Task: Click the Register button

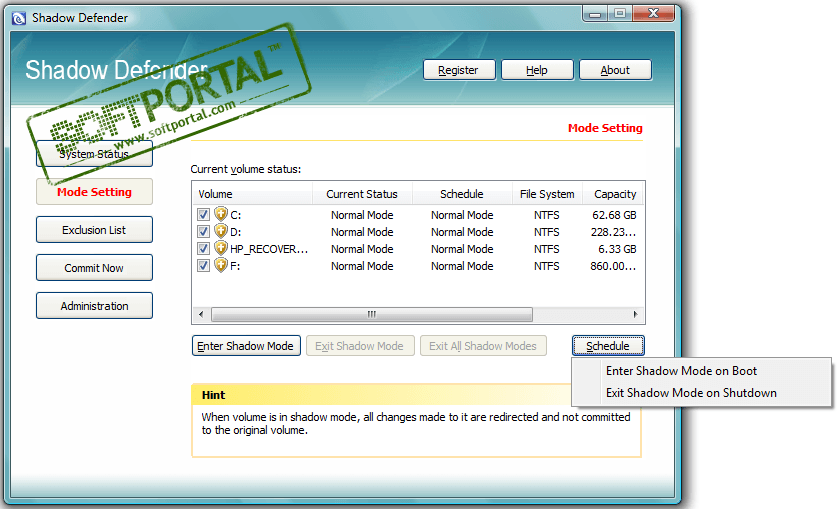Action: coord(460,70)
